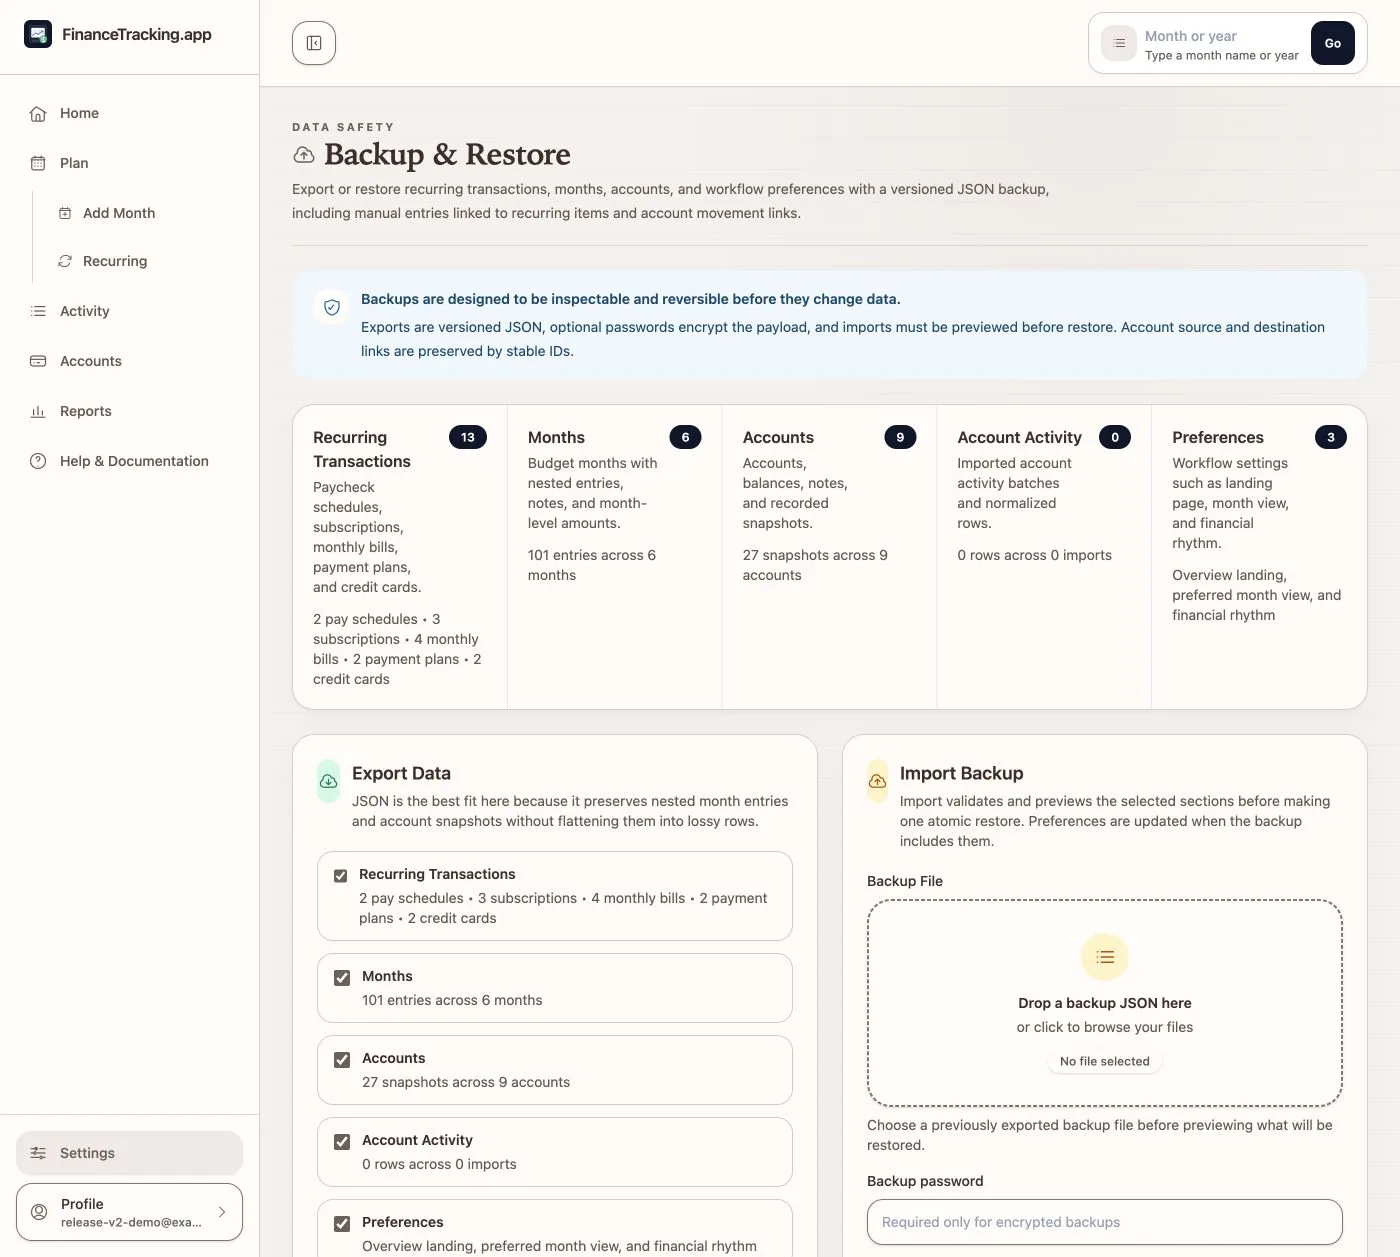Open the Plan section
The height and width of the screenshot is (1257, 1400).
(x=130, y=163)
